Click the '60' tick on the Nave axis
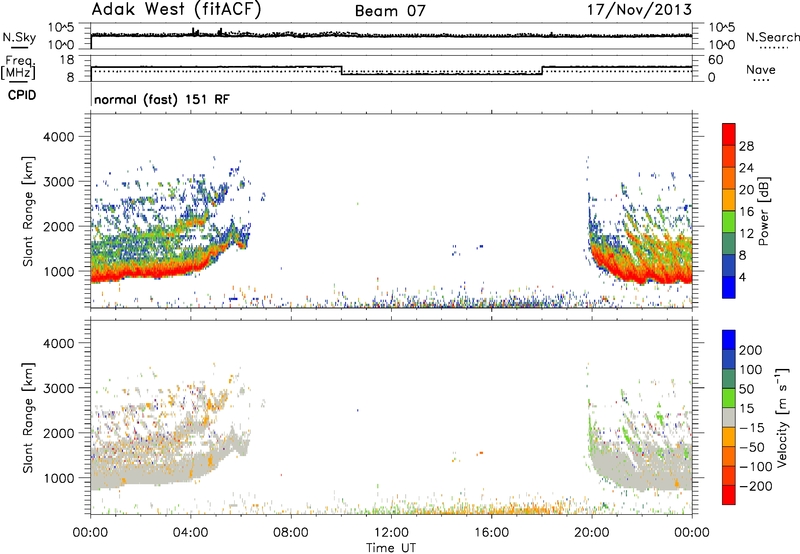800x554 pixels. (715, 60)
